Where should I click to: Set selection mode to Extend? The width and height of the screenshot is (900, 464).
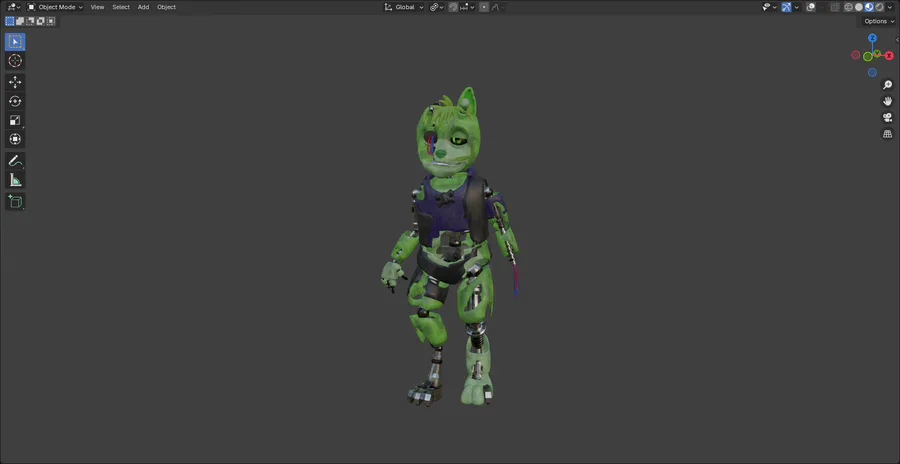point(20,21)
